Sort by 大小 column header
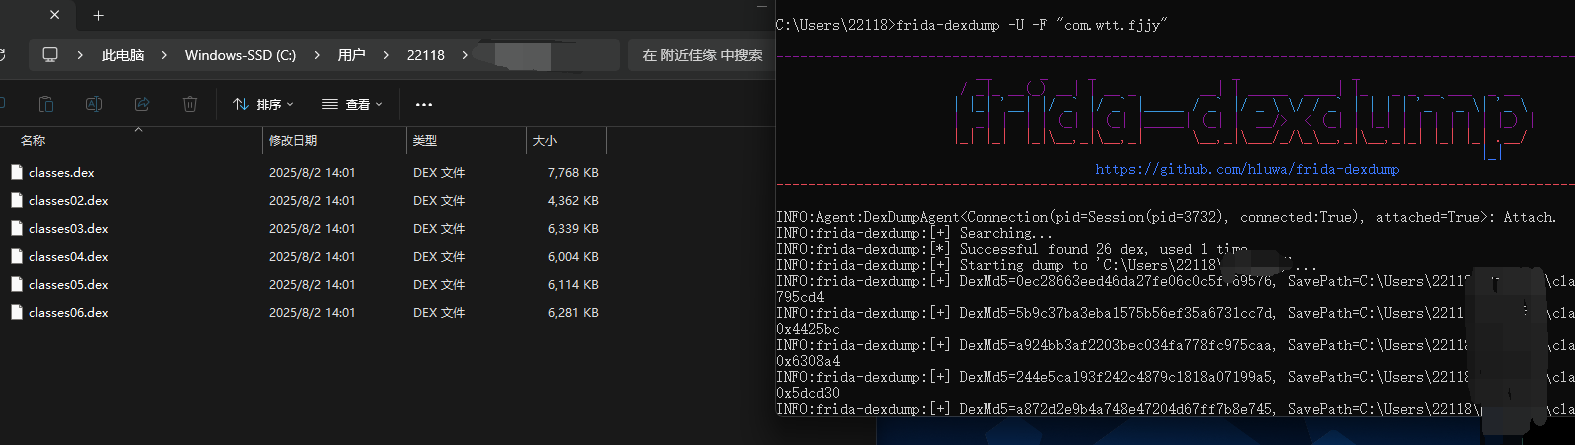This screenshot has width=1575, height=445. (x=545, y=141)
